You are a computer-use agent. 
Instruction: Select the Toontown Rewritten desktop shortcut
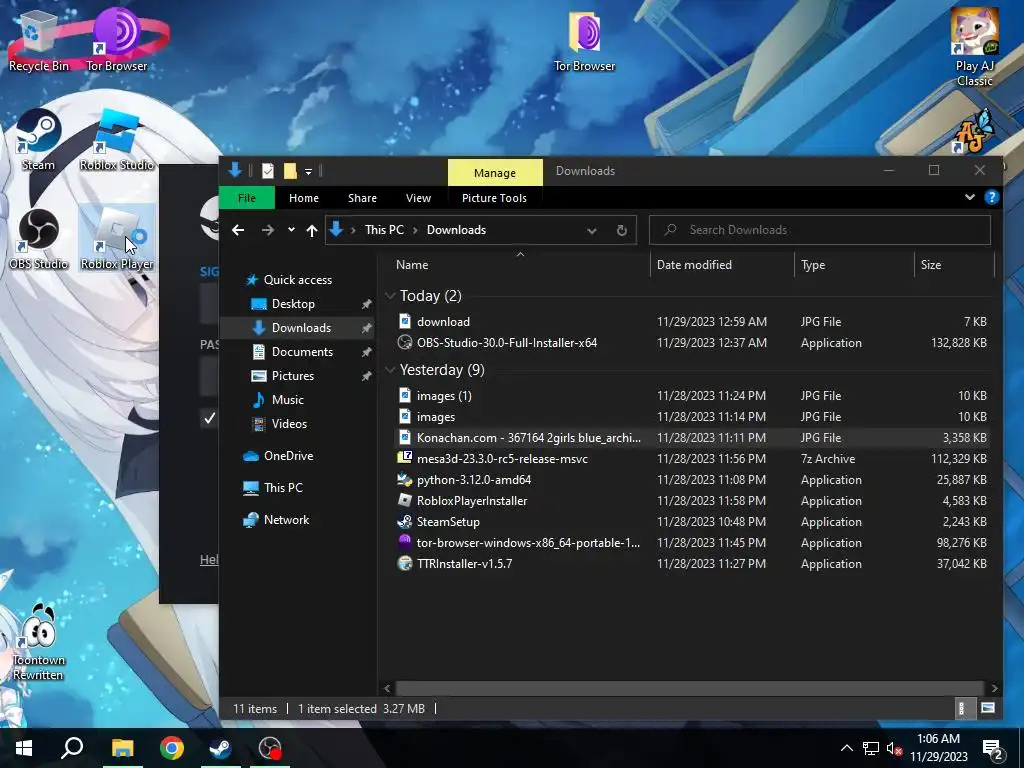pos(38,643)
